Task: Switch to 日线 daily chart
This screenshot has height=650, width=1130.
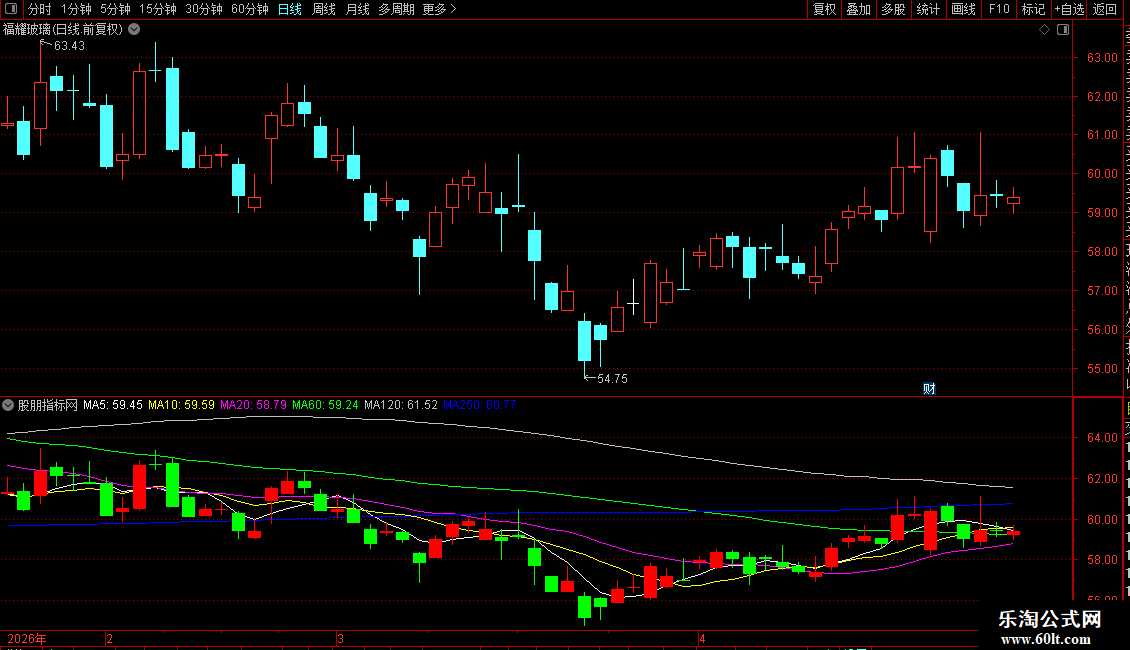Action: tap(290, 9)
